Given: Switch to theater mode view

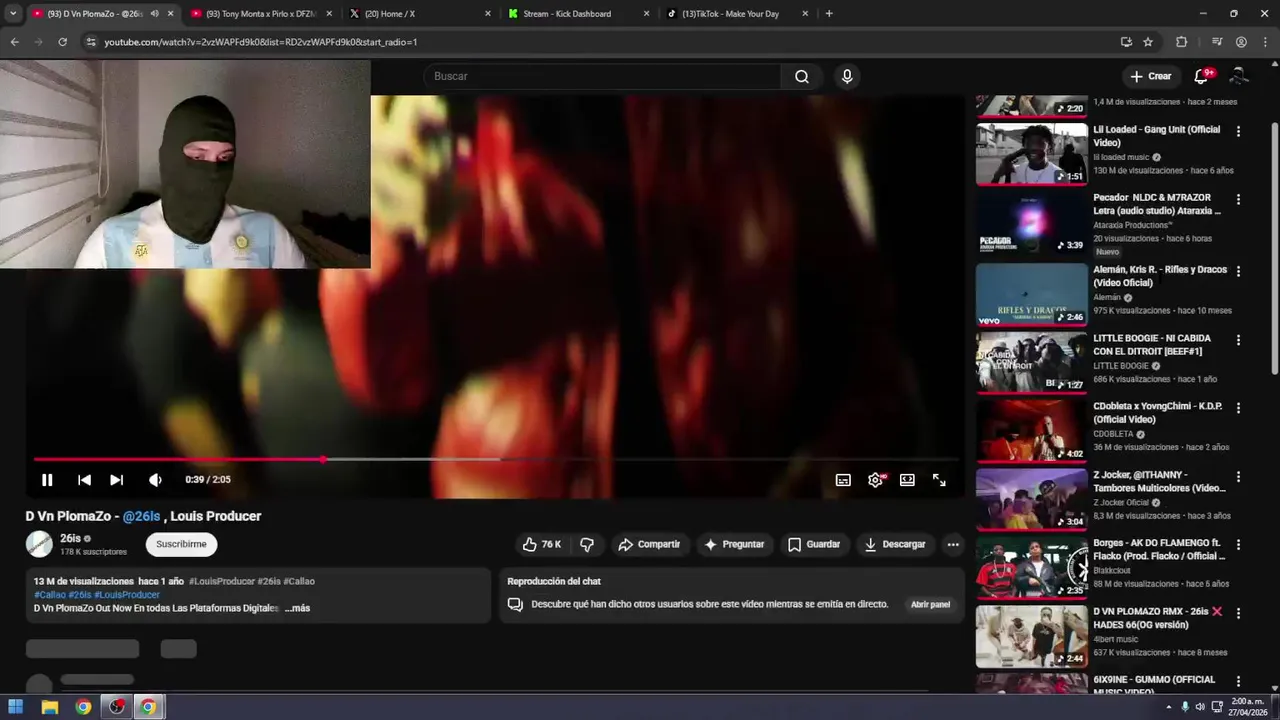Looking at the screenshot, I should [x=907, y=480].
